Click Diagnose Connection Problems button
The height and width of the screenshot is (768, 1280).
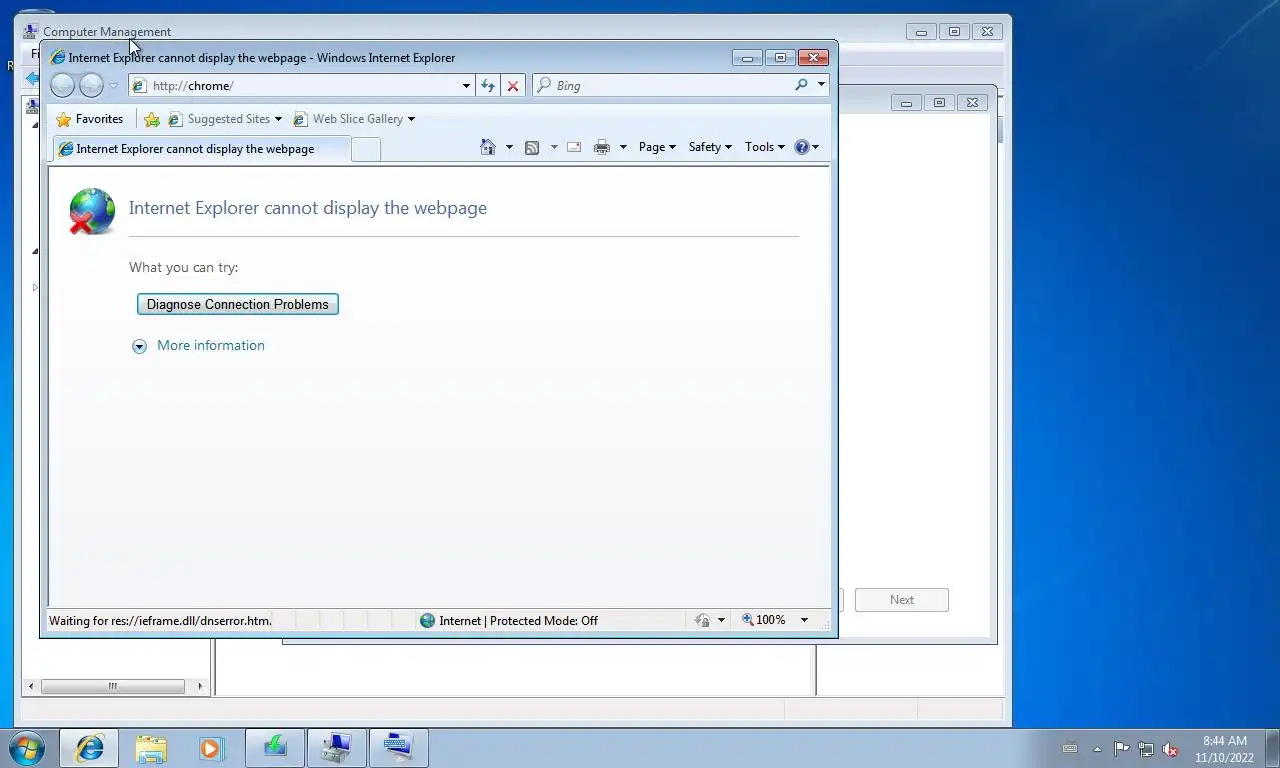tap(238, 304)
